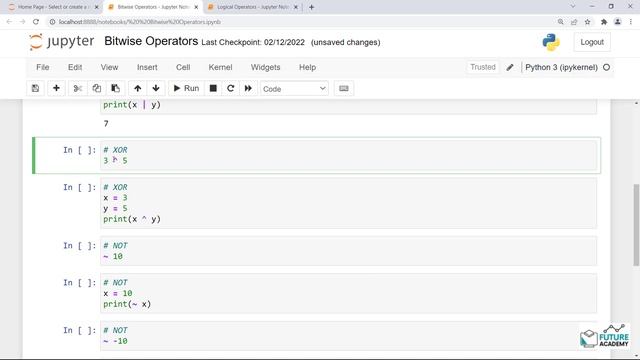Click the print(~ x) code line
Viewport: 640px width, 360px height.
click(x=127, y=304)
